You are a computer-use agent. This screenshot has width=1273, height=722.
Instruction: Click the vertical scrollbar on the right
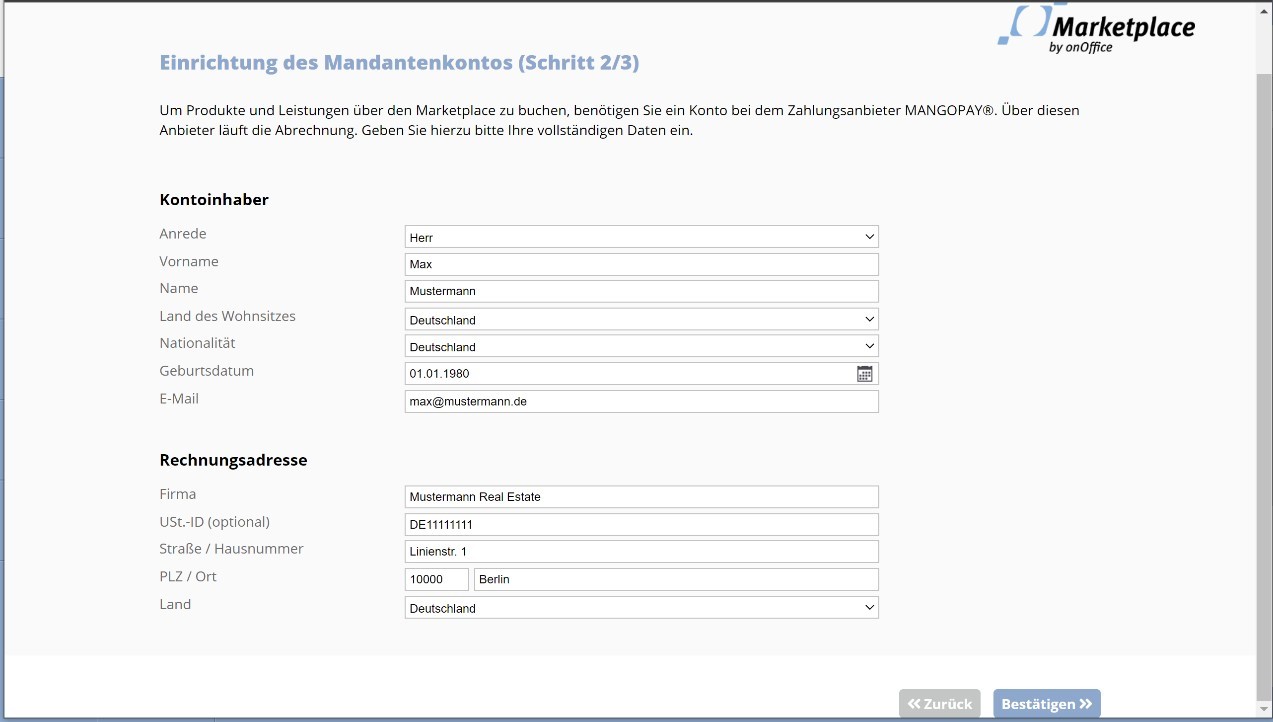click(1264, 380)
